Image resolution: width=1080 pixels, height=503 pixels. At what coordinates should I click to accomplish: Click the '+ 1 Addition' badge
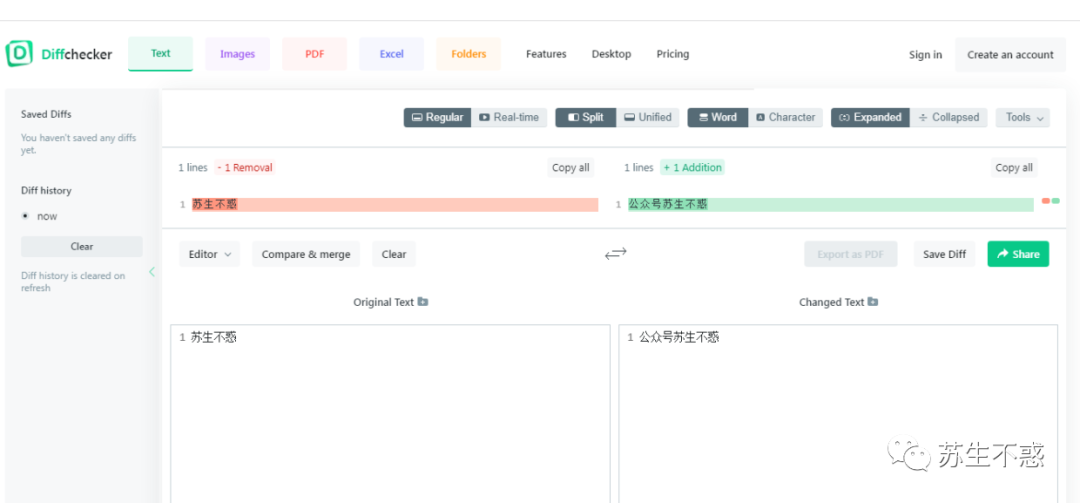click(x=692, y=167)
